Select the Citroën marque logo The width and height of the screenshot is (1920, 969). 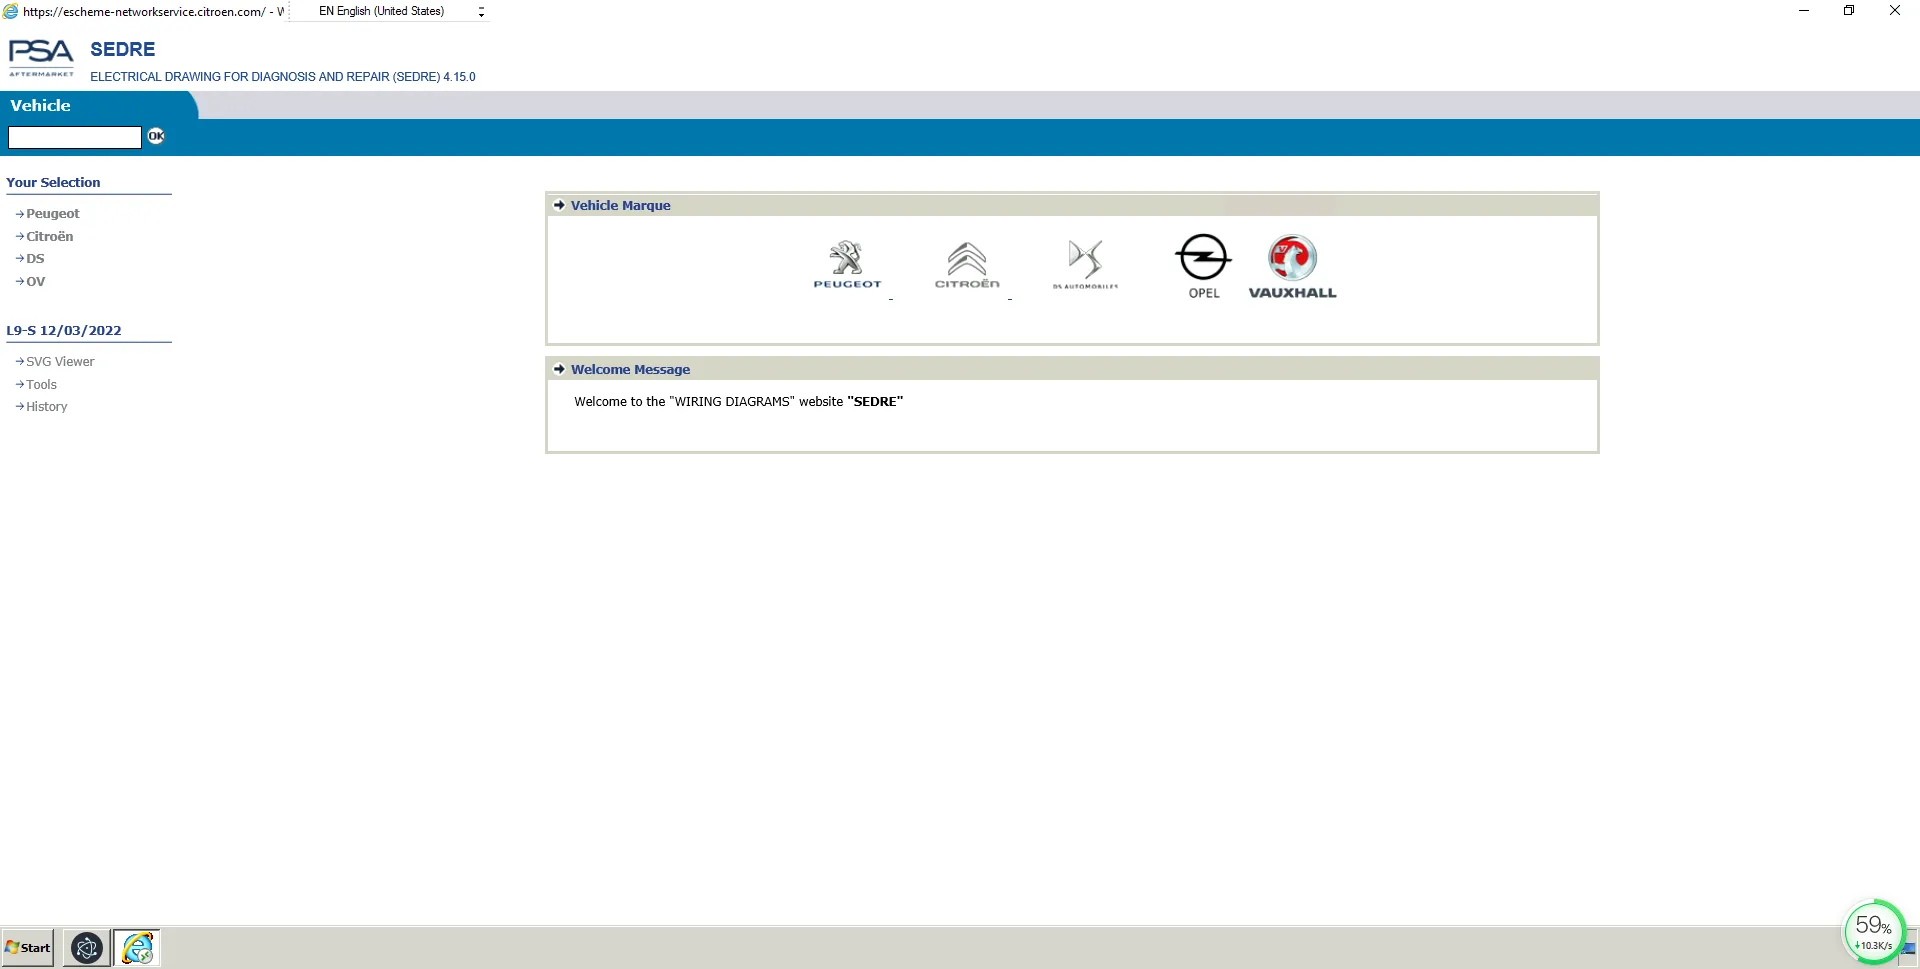(966, 264)
